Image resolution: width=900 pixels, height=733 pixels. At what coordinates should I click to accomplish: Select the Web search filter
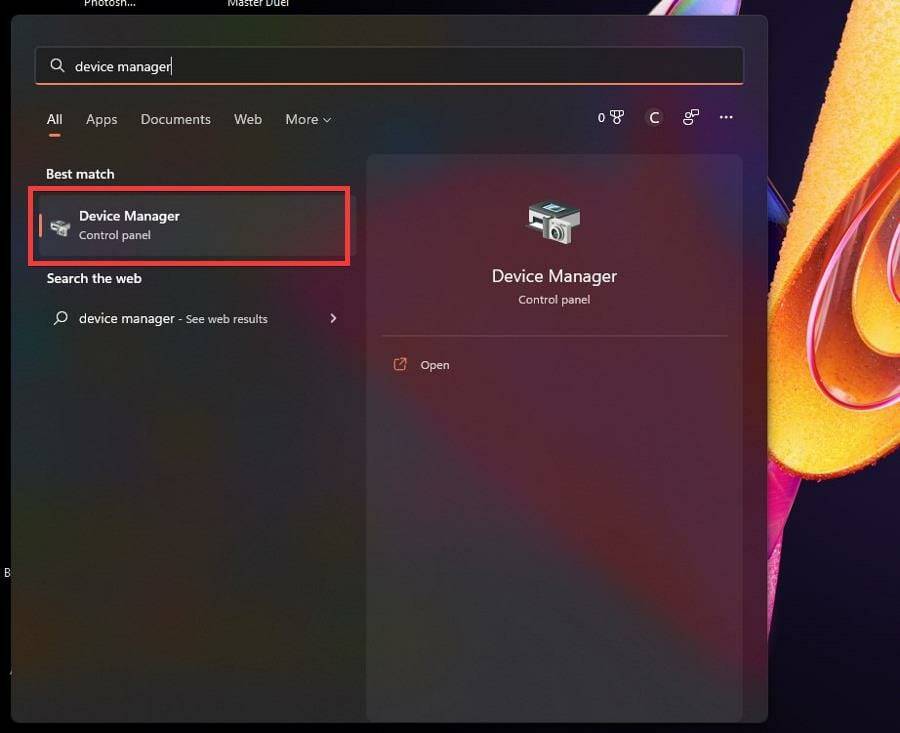pyautogui.click(x=247, y=119)
